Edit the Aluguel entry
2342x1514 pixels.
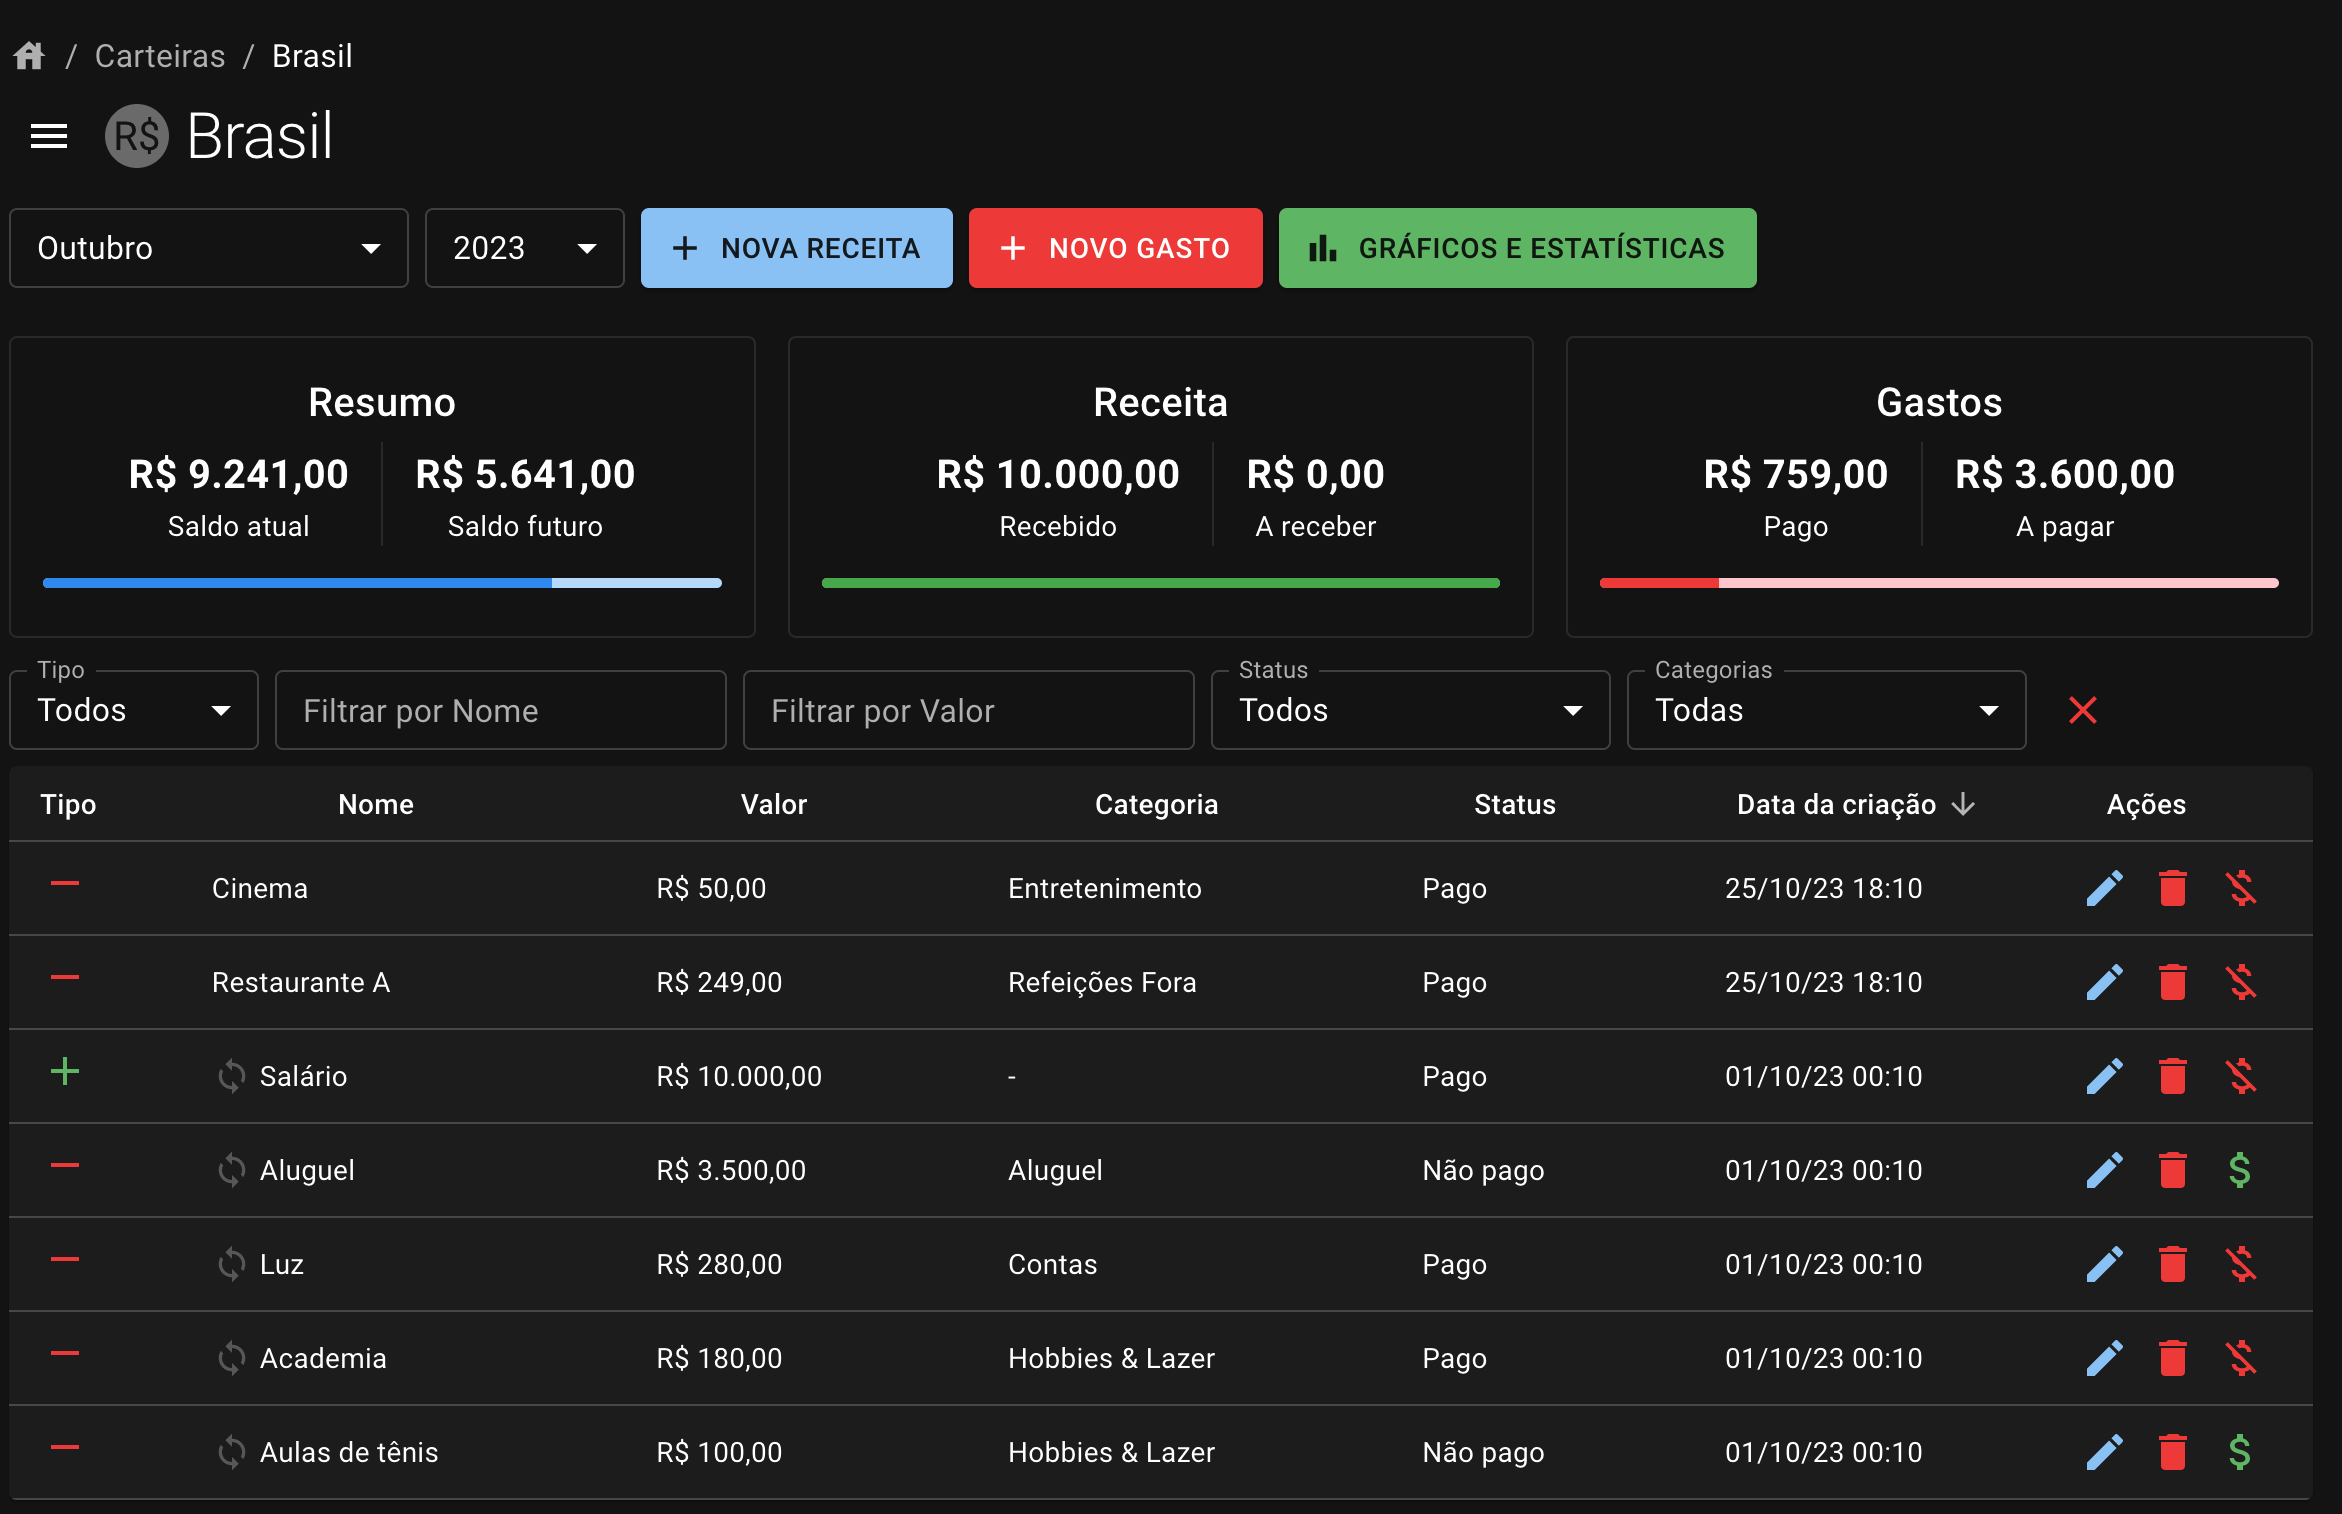click(x=2104, y=1170)
